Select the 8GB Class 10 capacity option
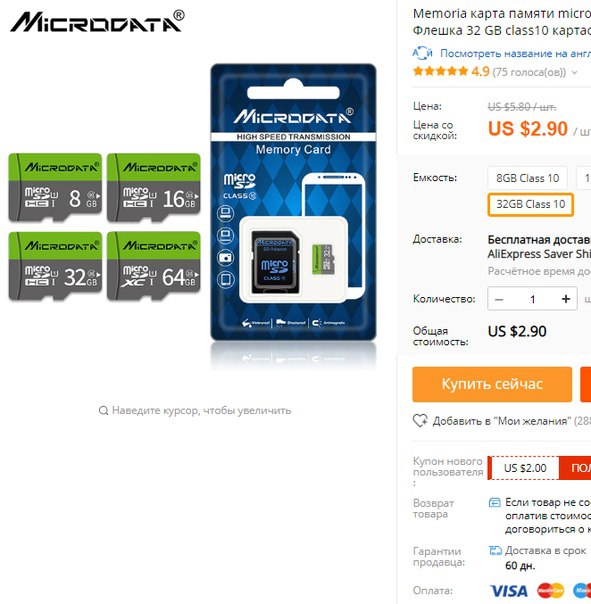The width and height of the screenshot is (591, 604). 527,178
